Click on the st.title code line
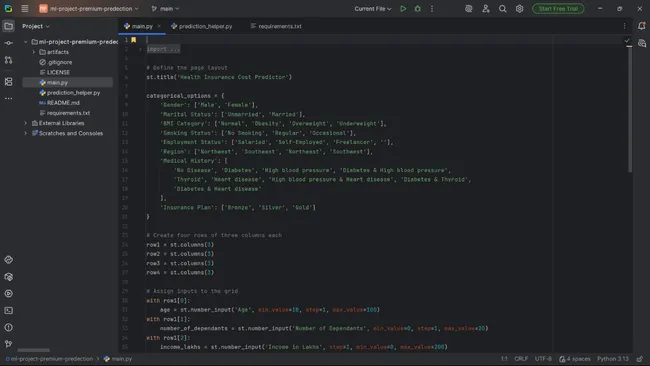The height and width of the screenshot is (366, 650). pos(219,77)
